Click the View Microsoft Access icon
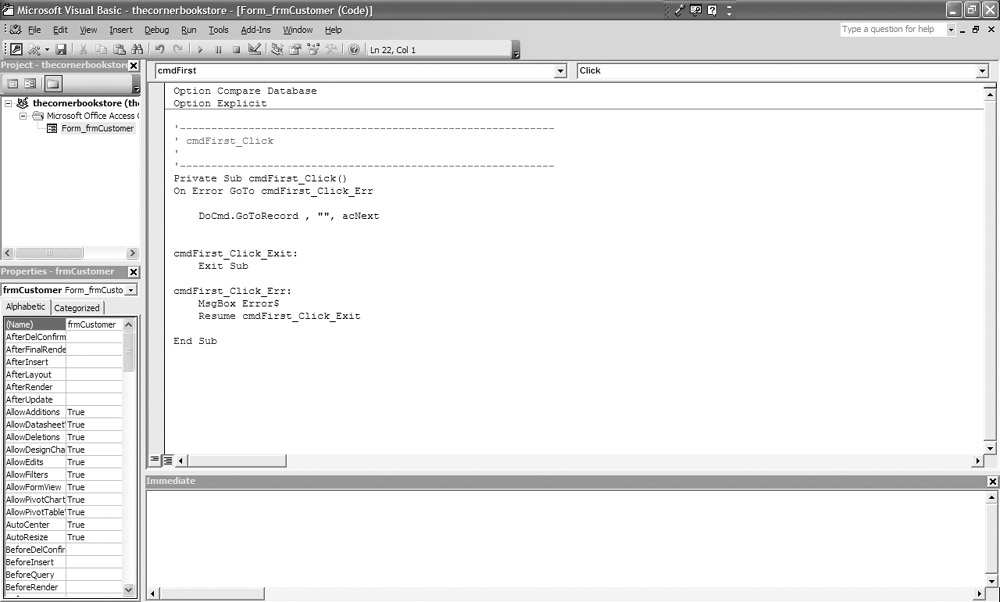Viewport: 1000px width, 602px height. 17,49
